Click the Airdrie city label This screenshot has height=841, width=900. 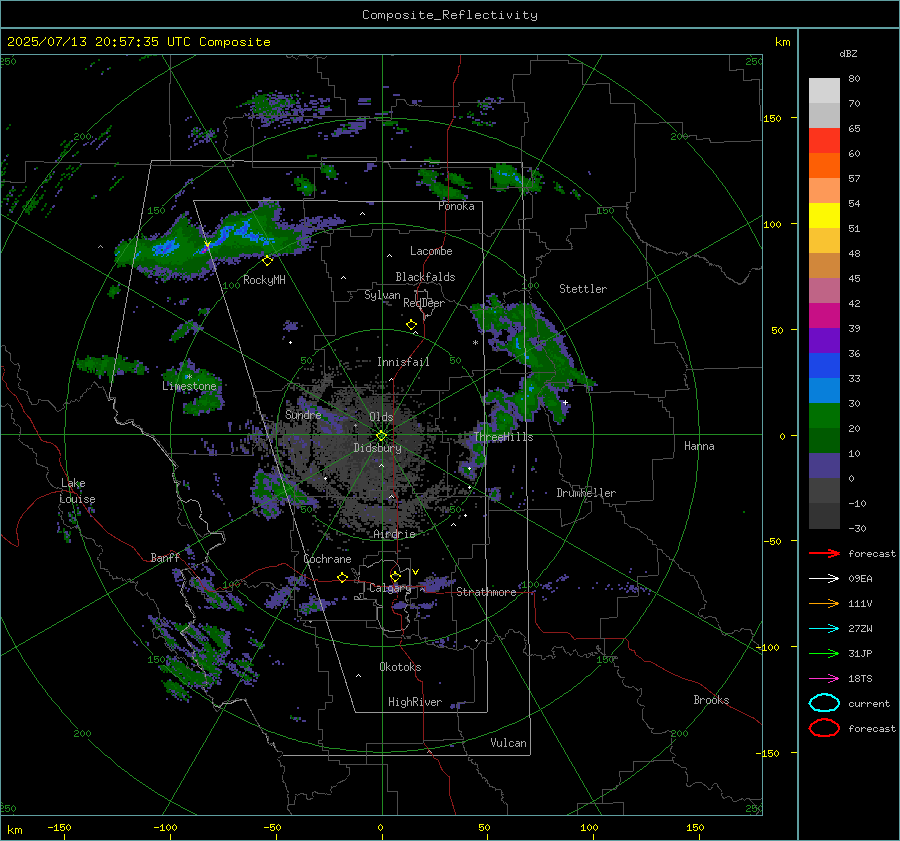(x=394, y=534)
